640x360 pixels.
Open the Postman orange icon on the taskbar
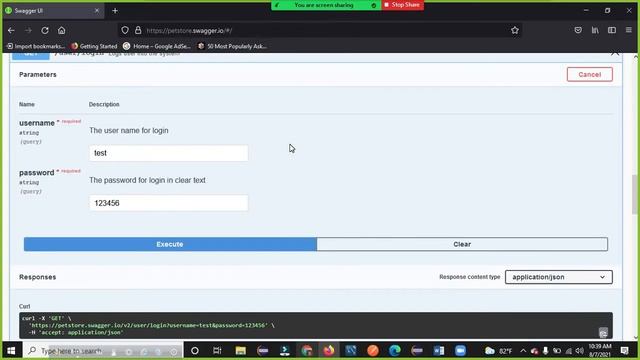click(373, 351)
